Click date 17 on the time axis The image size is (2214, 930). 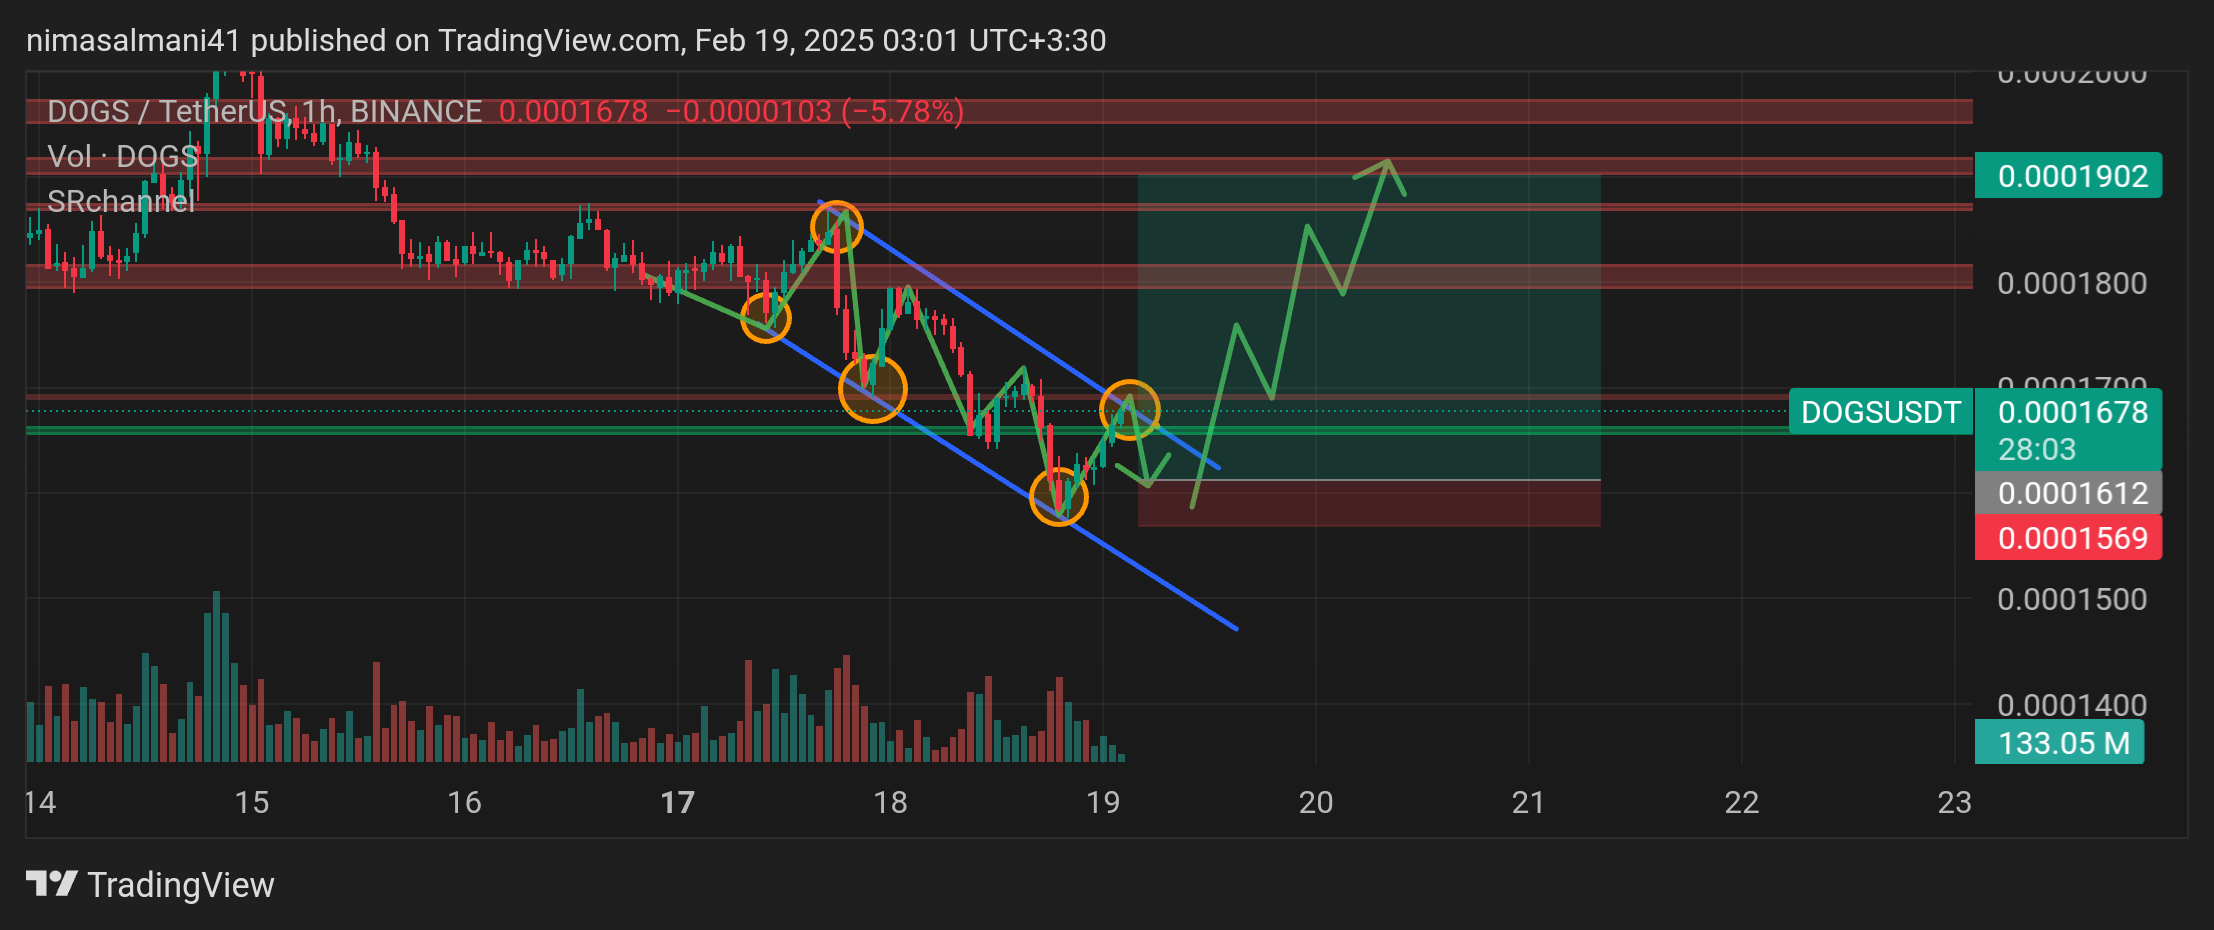[x=677, y=802]
